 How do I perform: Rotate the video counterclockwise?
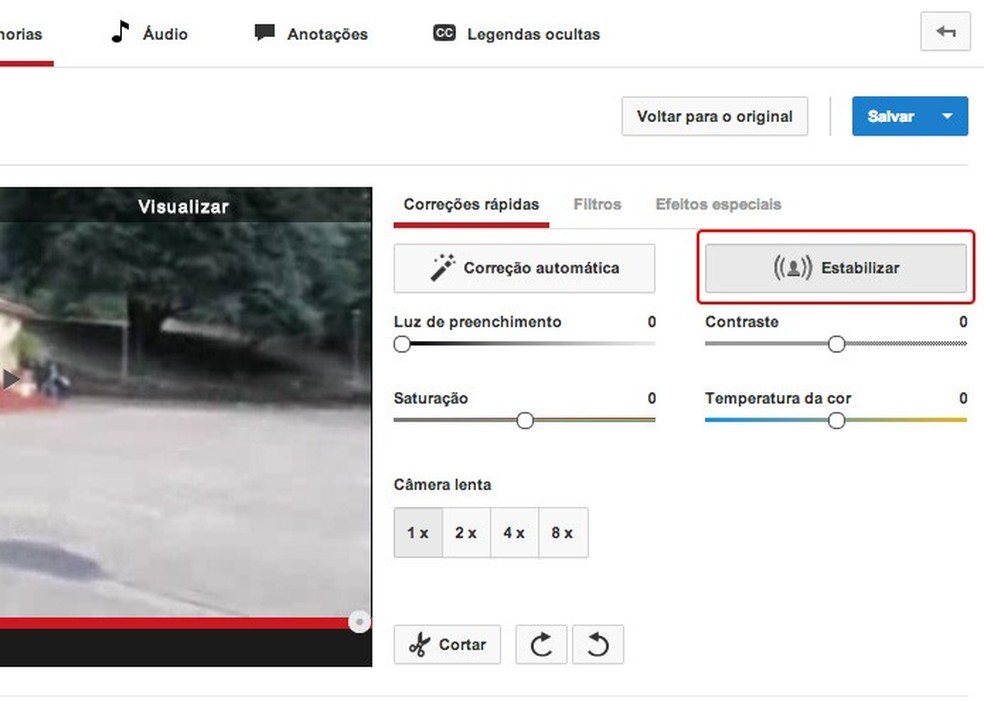598,644
